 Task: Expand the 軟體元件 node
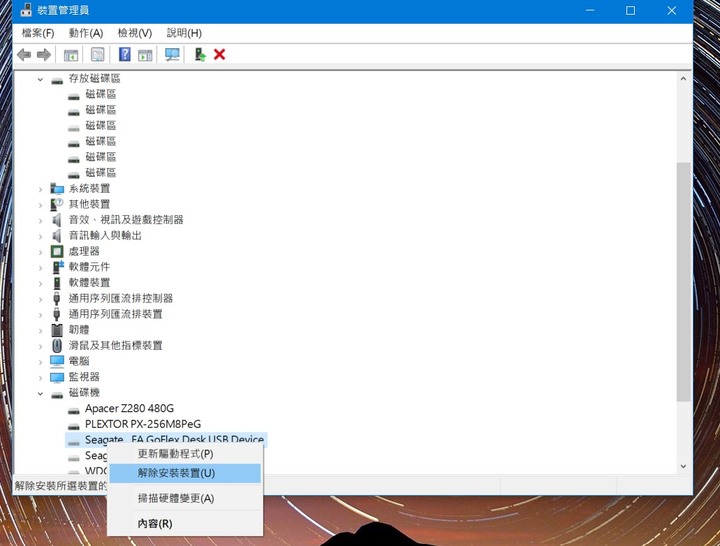pyautogui.click(x=40, y=268)
